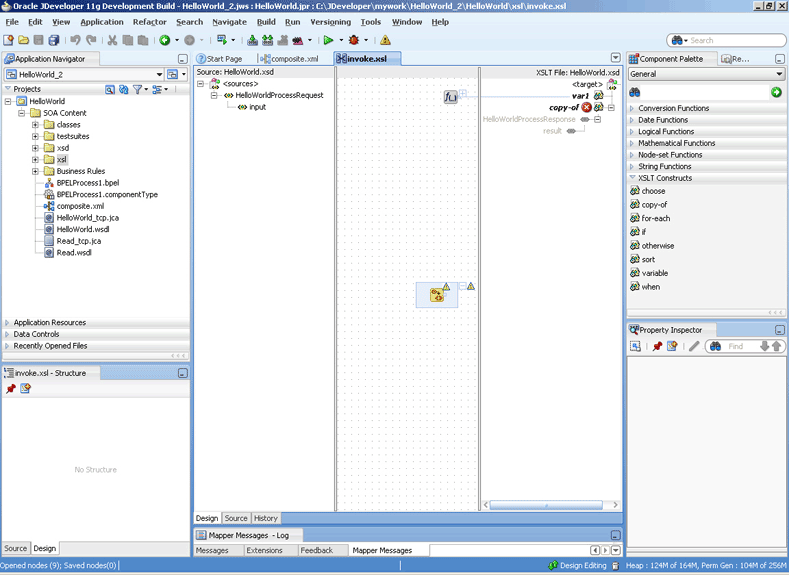Expand the classes folder
The height and width of the screenshot is (575, 789).
click(35, 124)
